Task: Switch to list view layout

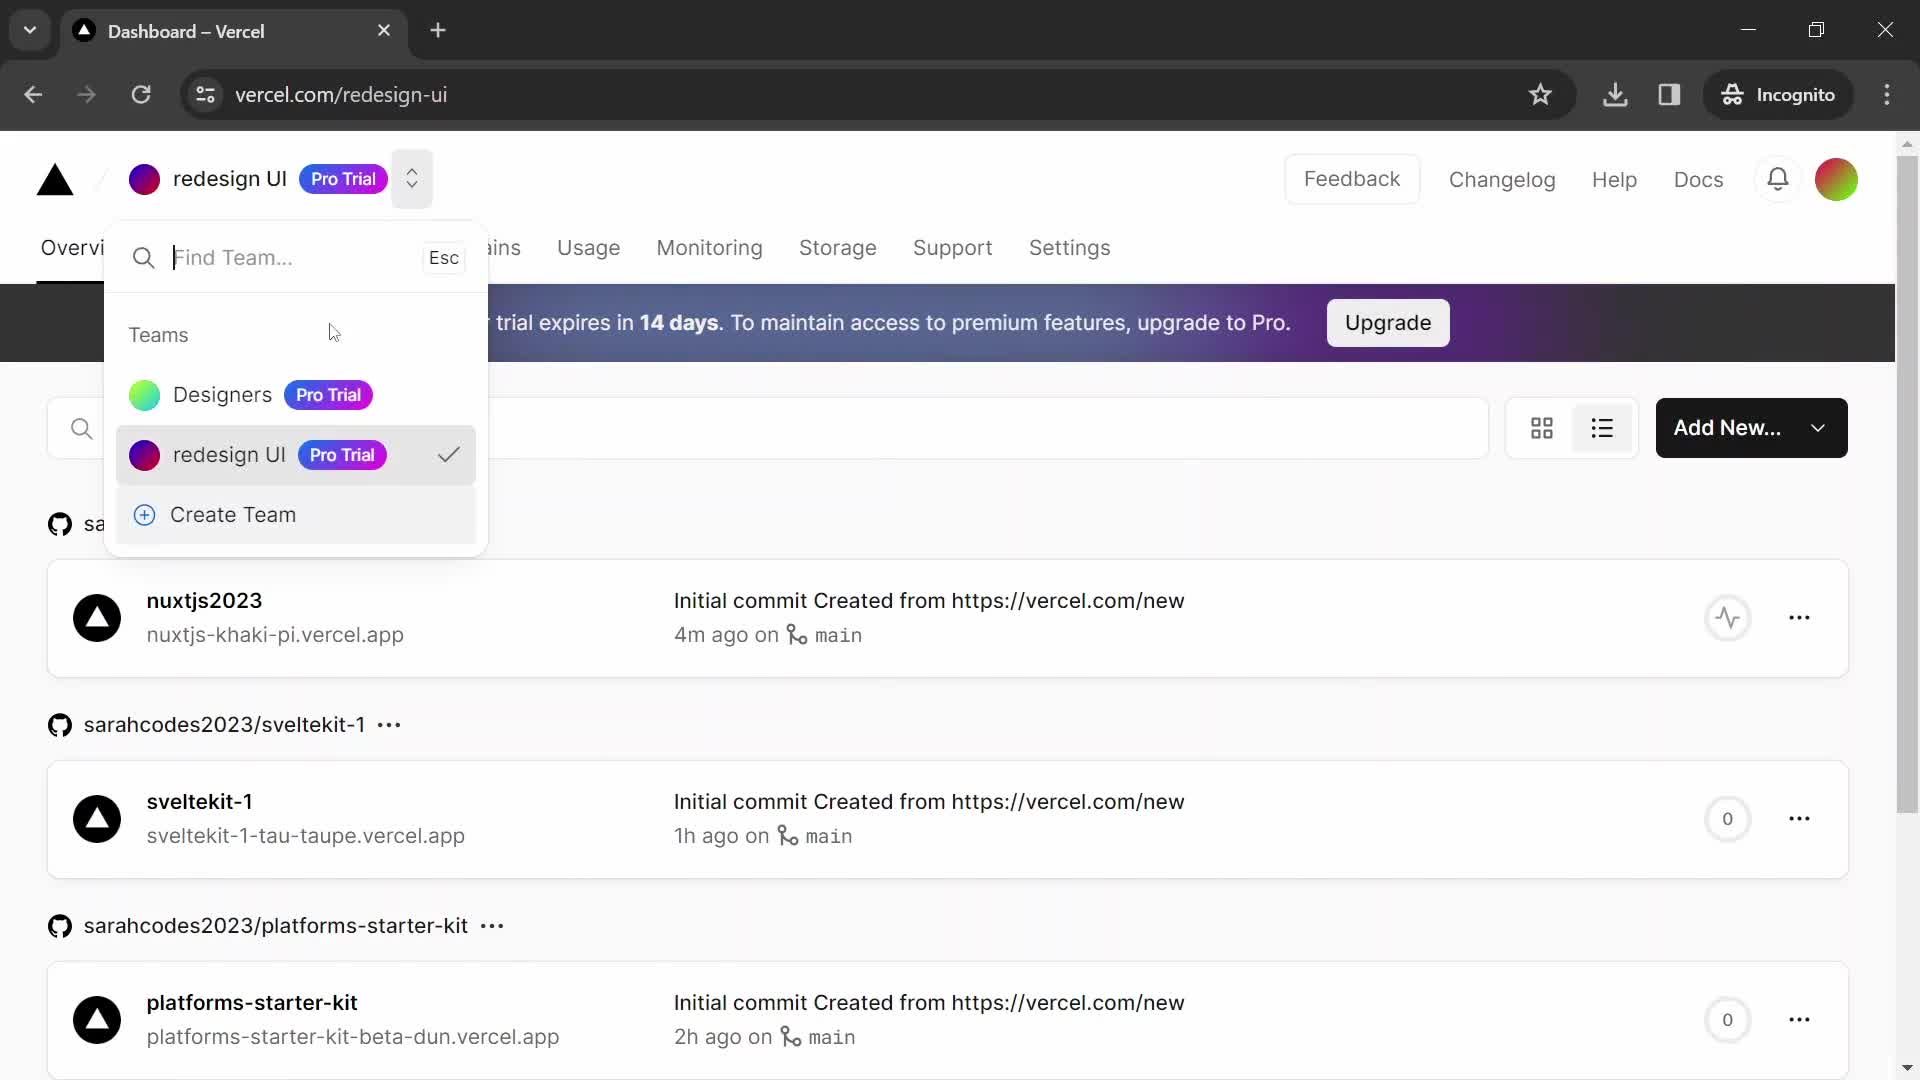Action: (x=1602, y=428)
